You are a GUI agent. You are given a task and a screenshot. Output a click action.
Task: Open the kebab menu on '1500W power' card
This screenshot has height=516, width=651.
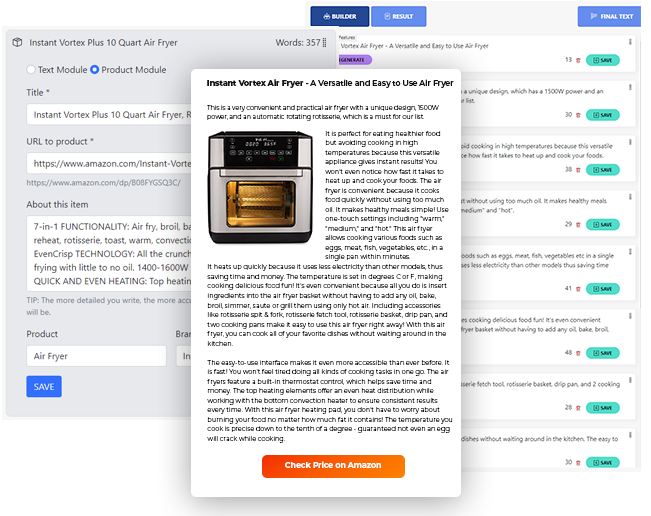pyautogui.click(x=630, y=88)
